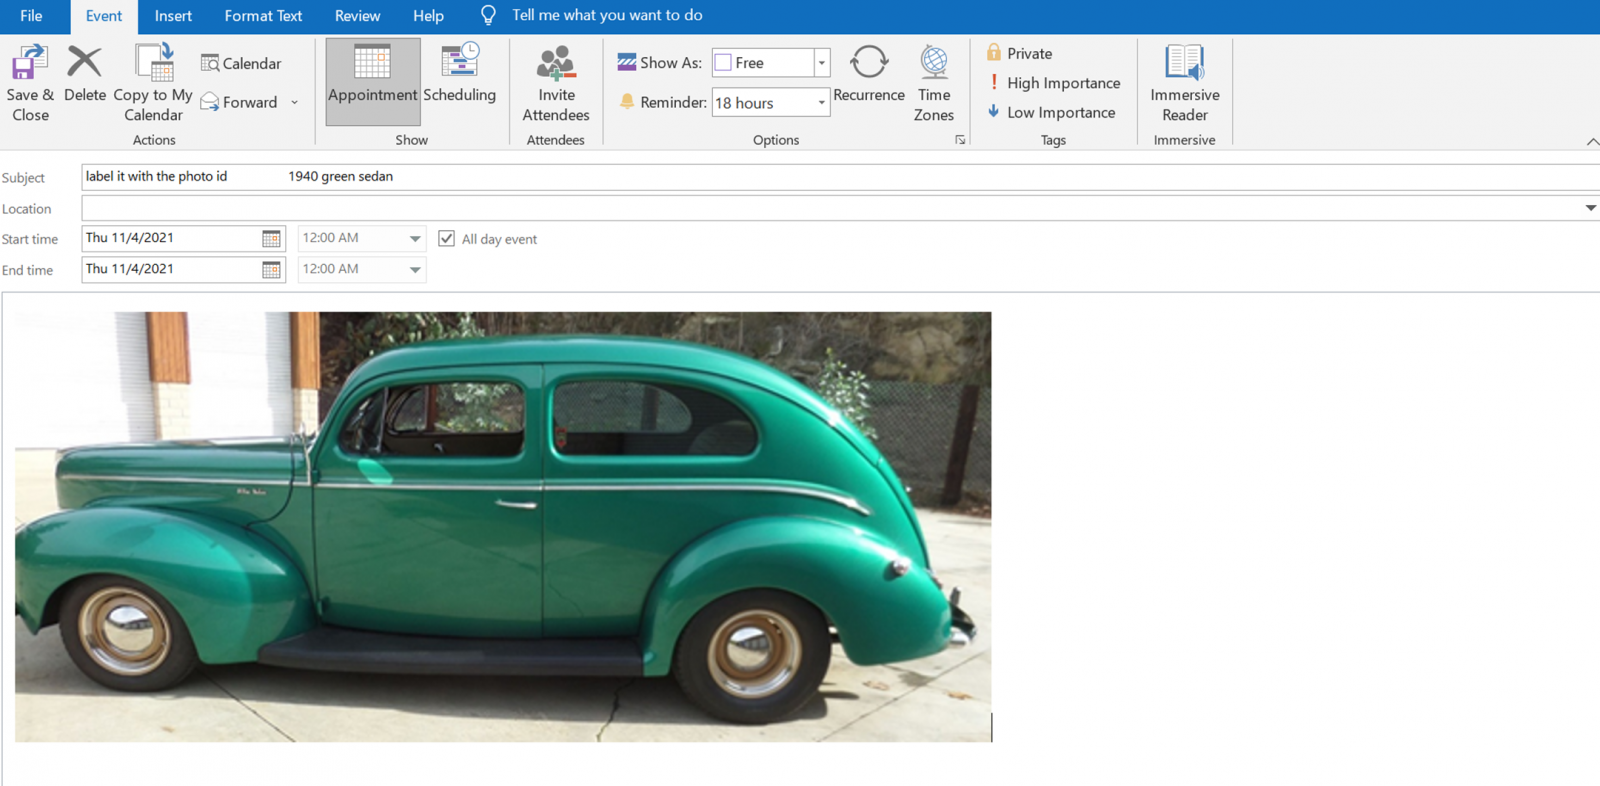Screen dimensions: 1600x786
Task: Copy event to My Calendar
Action: click(153, 82)
